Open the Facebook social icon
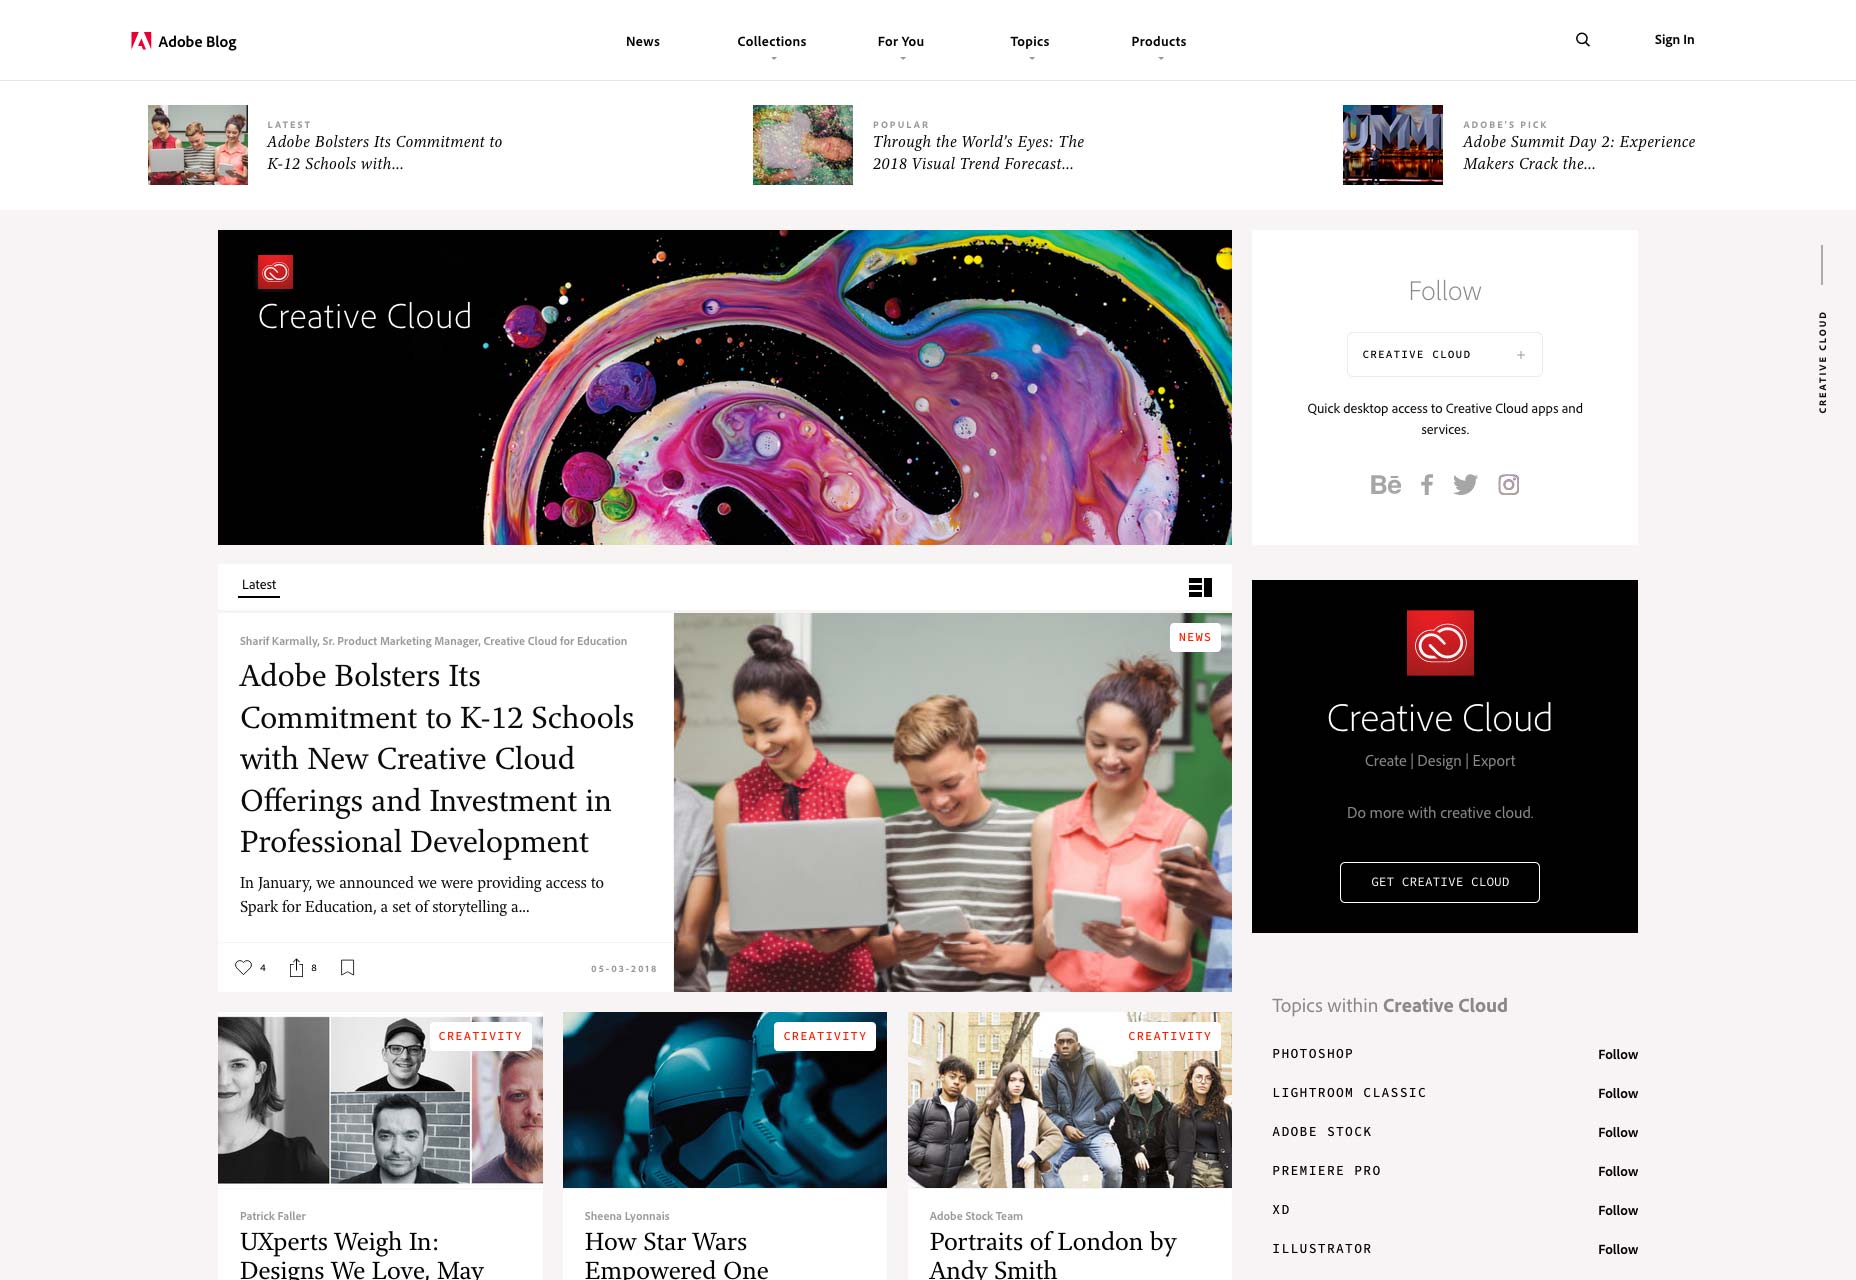1856x1280 pixels. 1427,485
